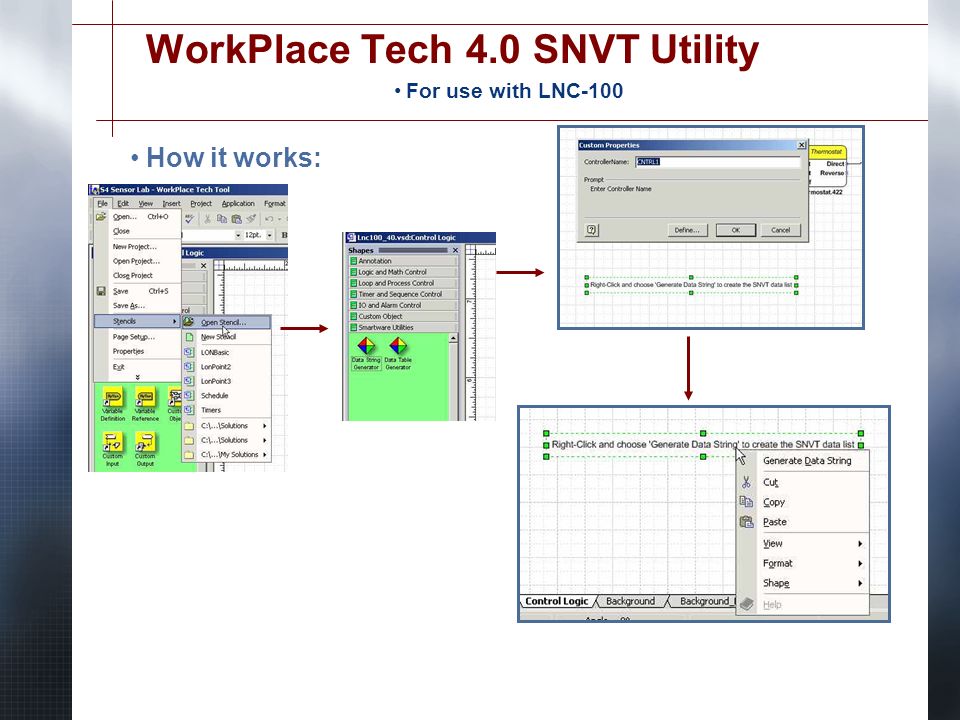960x720 pixels.
Task: Open the View submenu in the context menu
Action: 803,544
